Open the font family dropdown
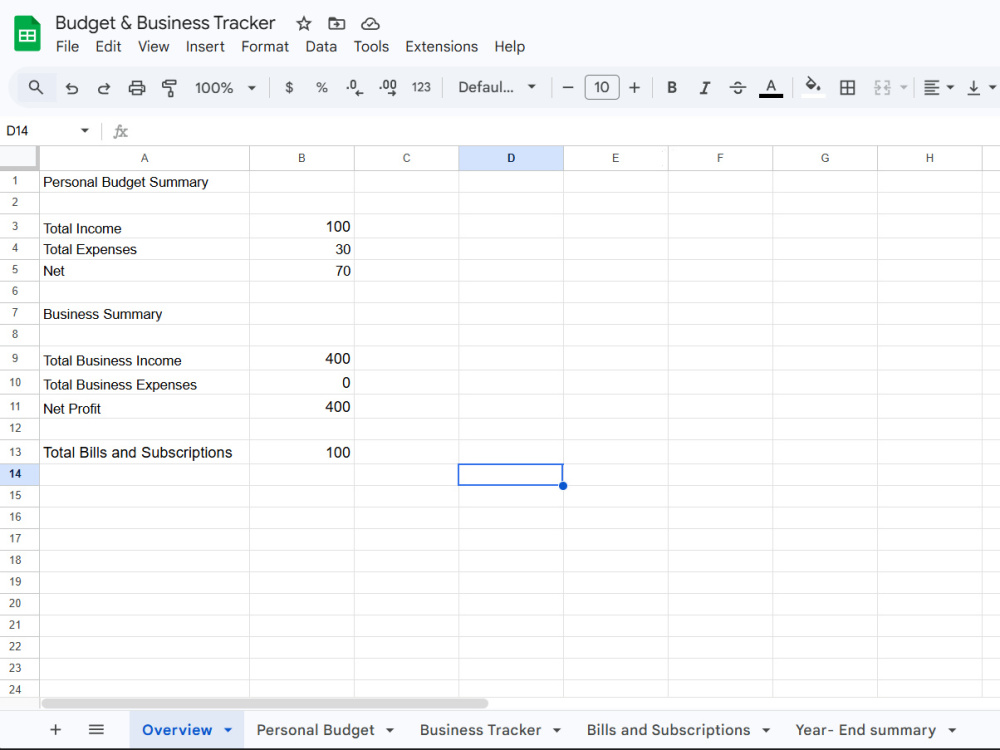This screenshot has height=750, width=1000. click(x=497, y=87)
